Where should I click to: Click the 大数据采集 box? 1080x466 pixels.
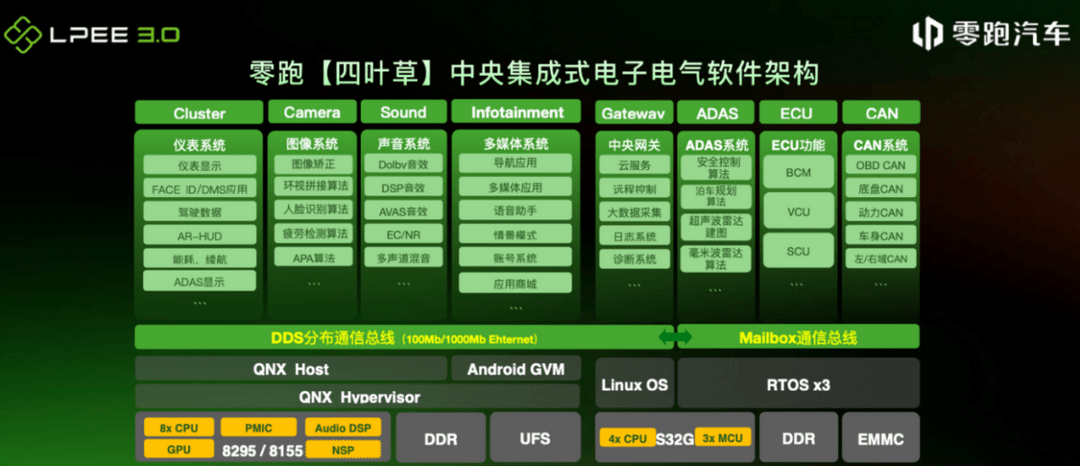pos(634,212)
